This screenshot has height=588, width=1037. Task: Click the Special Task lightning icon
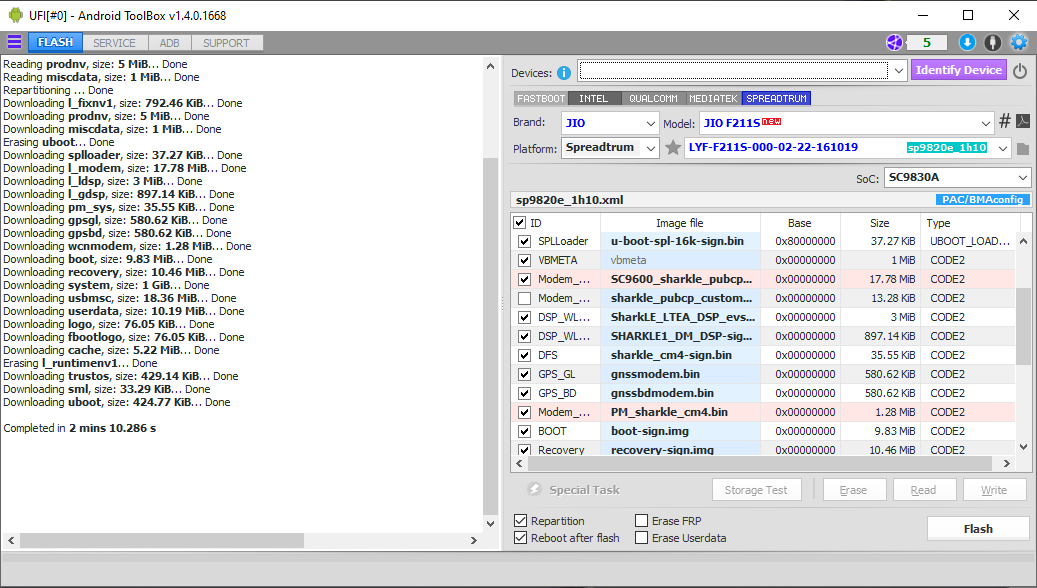534,489
